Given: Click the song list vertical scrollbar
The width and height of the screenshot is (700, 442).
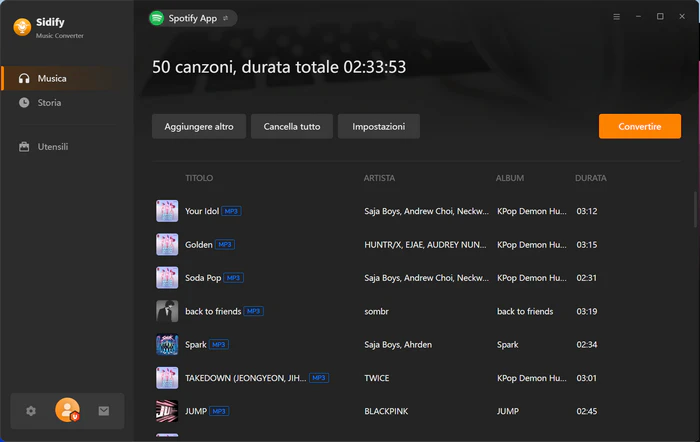Looking at the screenshot, I should (695, 210).
